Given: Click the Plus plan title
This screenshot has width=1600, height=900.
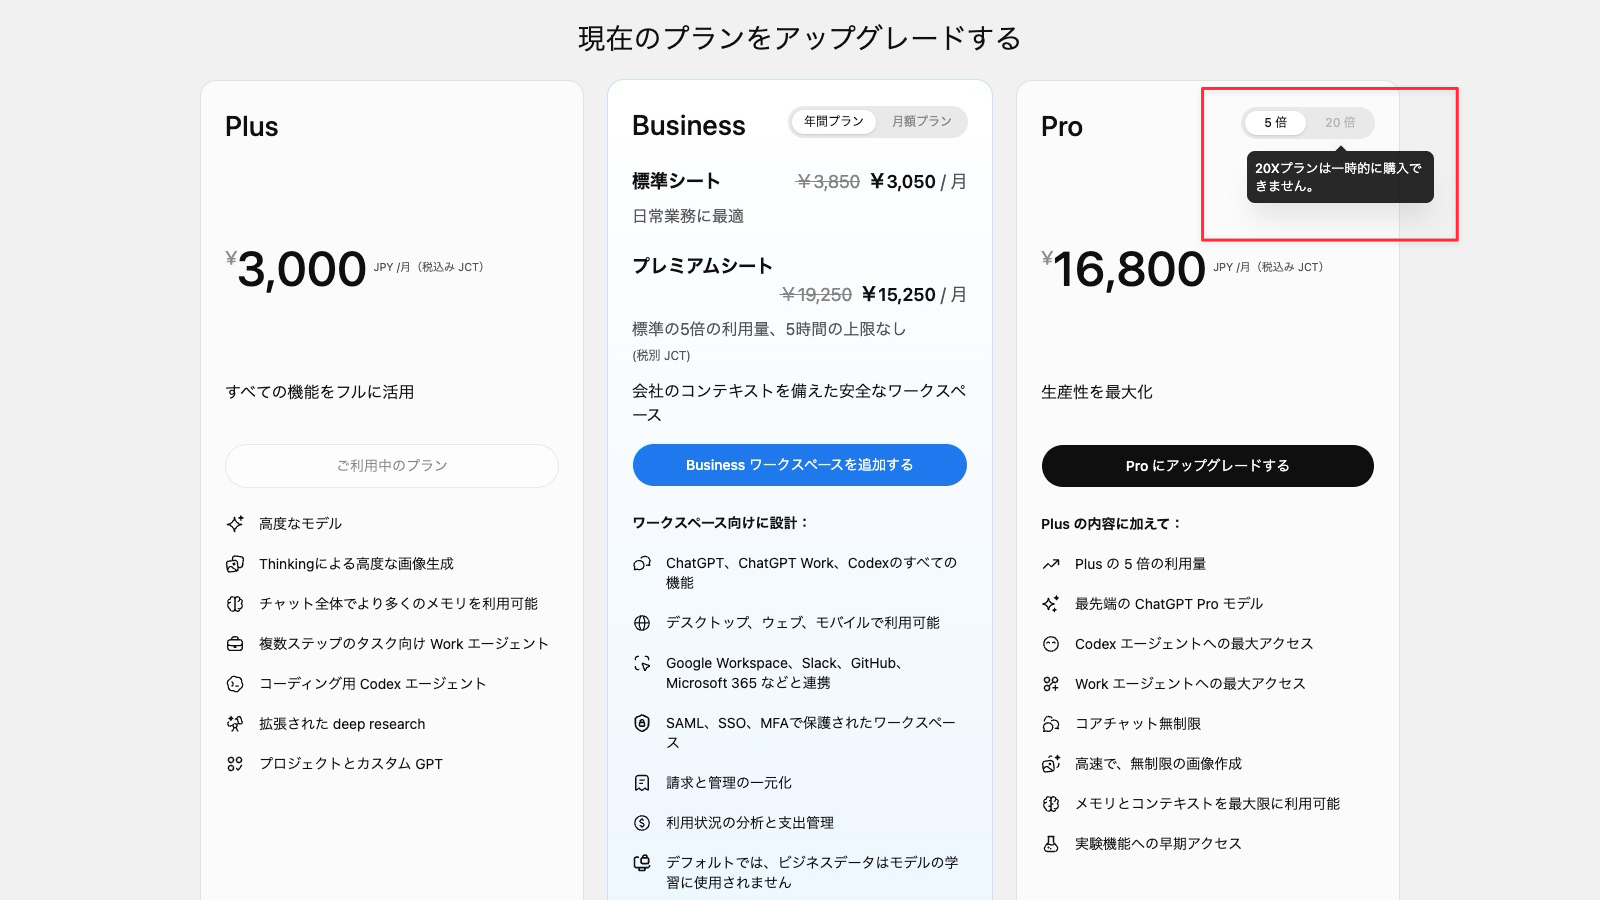Looking at the screenshot, I should (x=252, y=127).
